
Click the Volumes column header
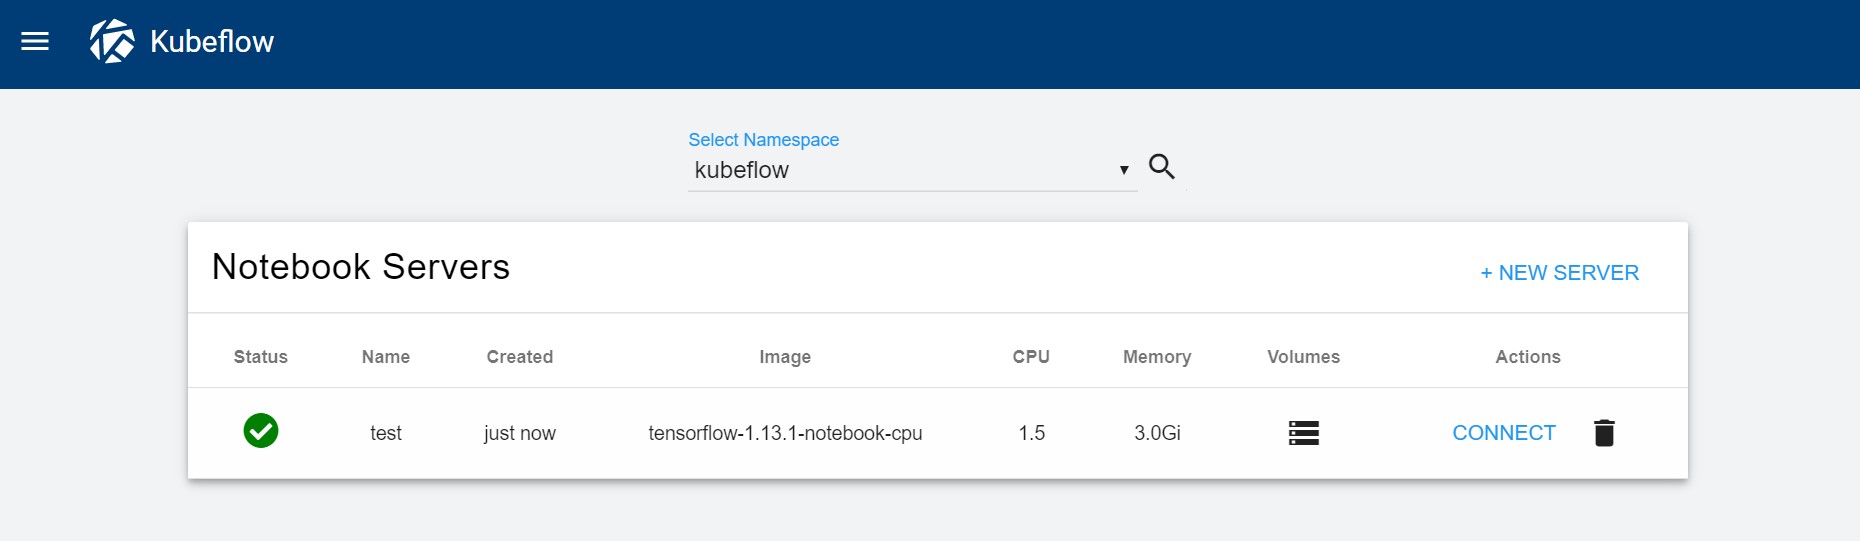point(1303,357)
